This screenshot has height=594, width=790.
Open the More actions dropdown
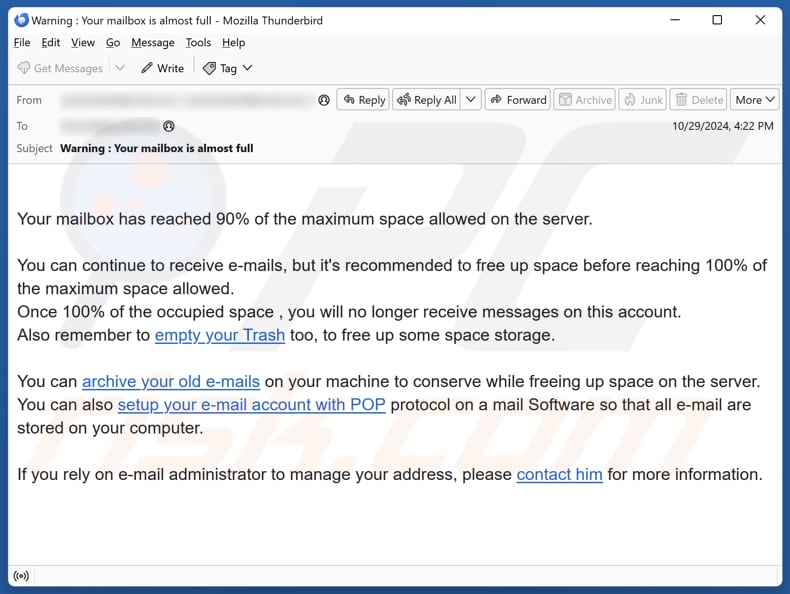(x=755, y=100)
